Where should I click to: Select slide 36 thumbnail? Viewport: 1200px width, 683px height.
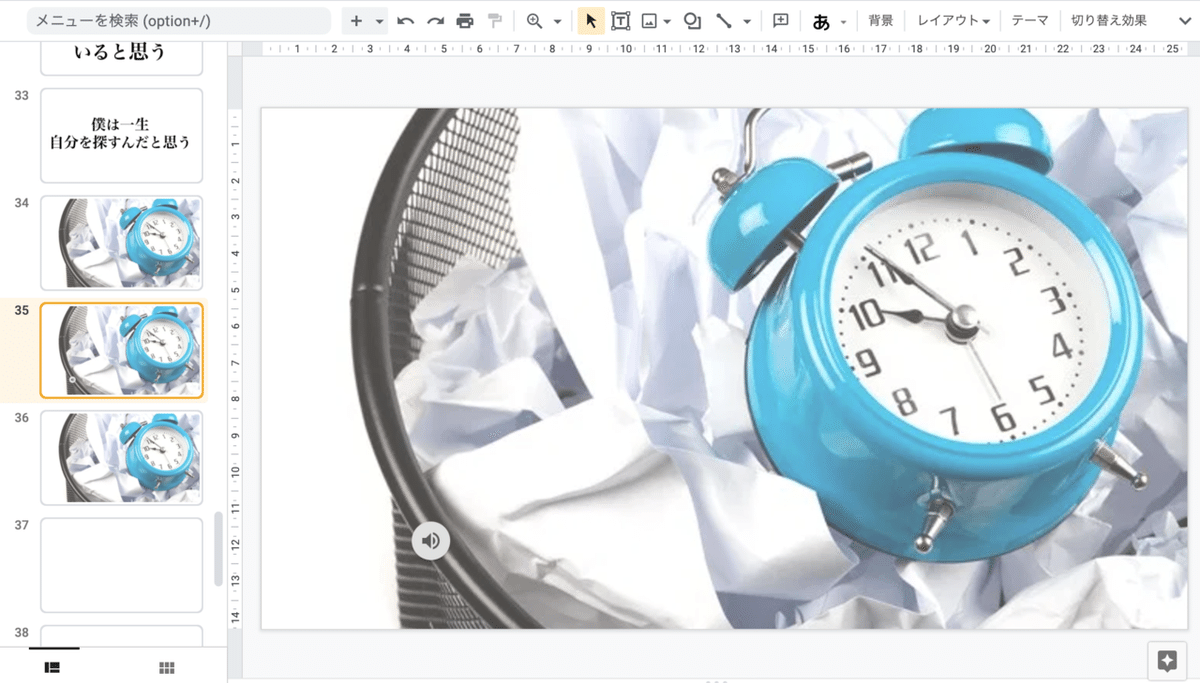click(x=121, y=457)
